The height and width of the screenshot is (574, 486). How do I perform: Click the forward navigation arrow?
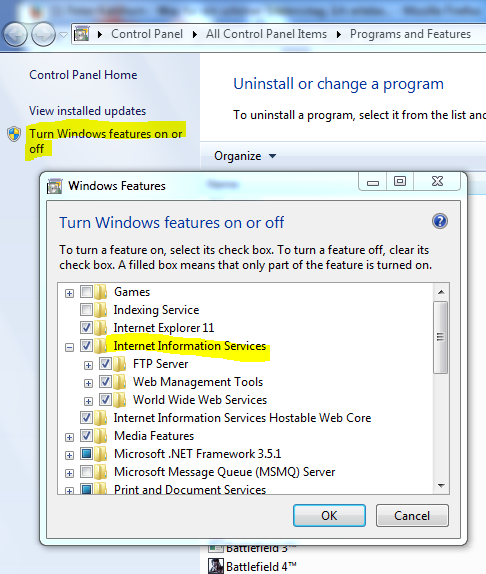[x=43, y=35]
